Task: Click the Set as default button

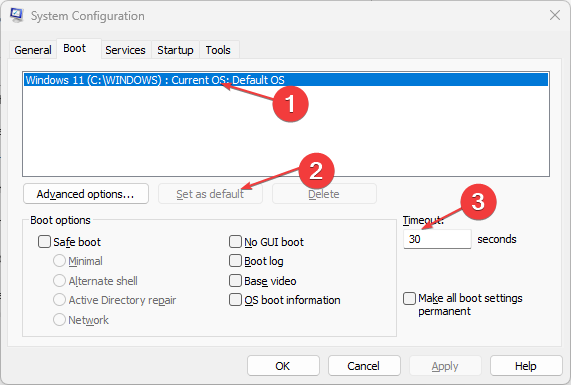Action: tap(210, 194)
